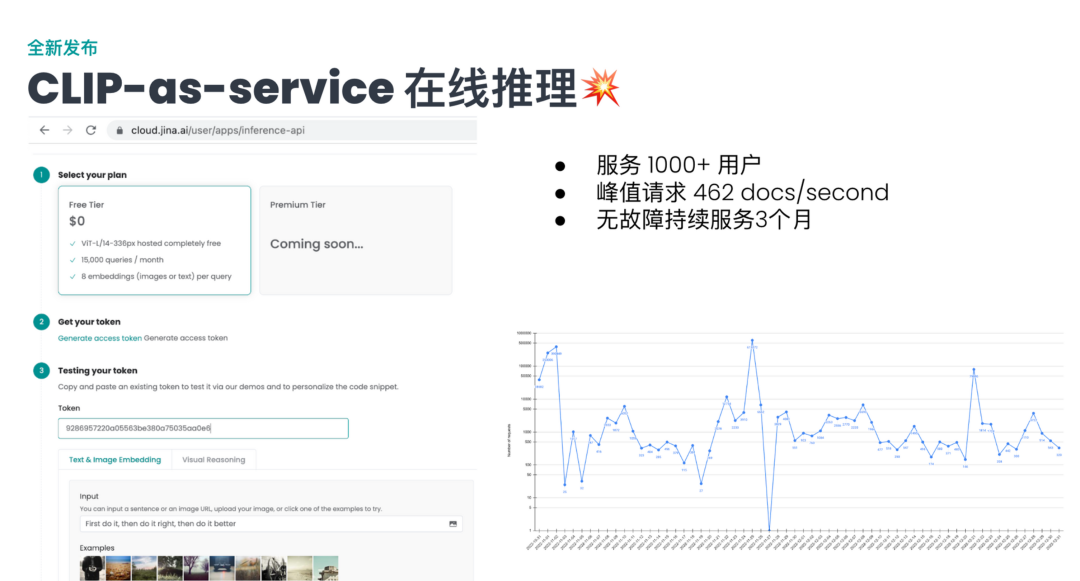Click the image upload icon in Input box
1080x581 pixels.
(453, 524)
